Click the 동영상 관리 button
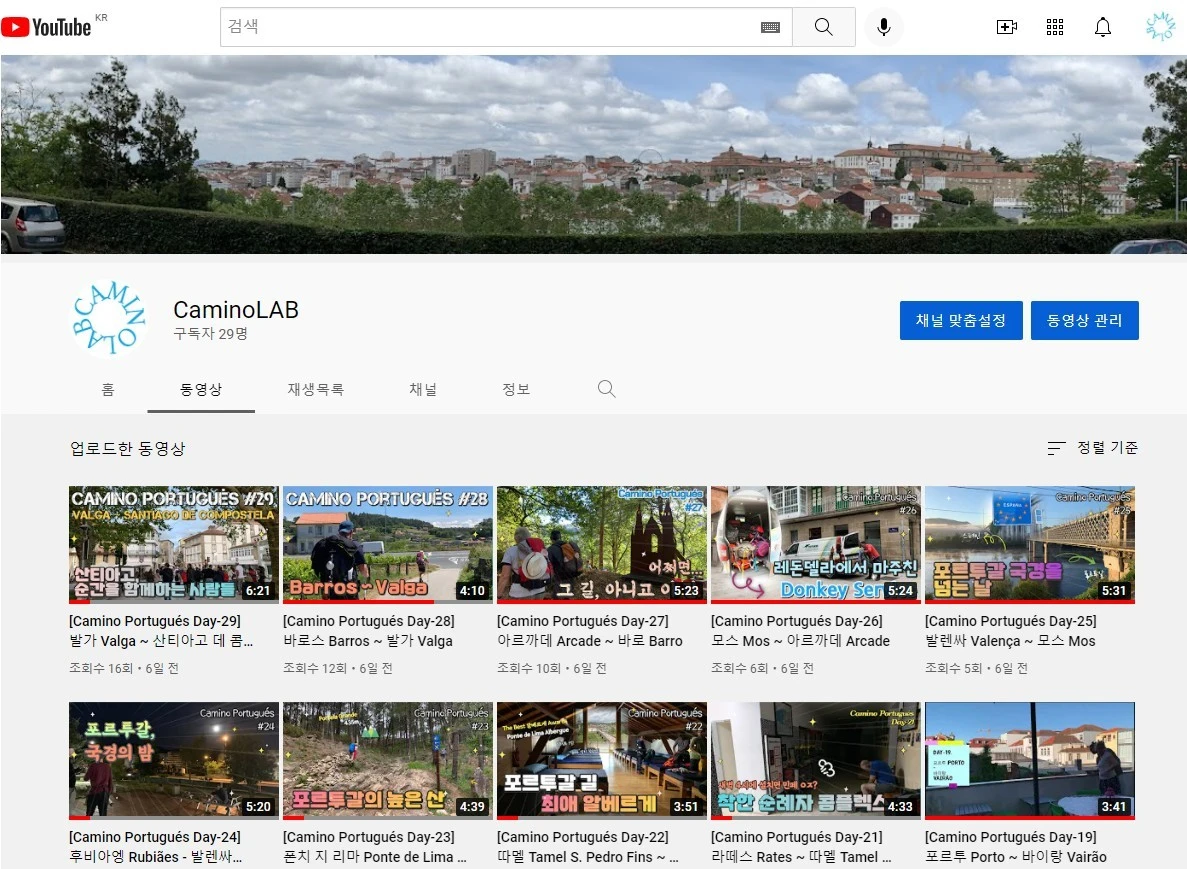Image resolution: width=1187 pixels, height=869 pixels. 1085,320
